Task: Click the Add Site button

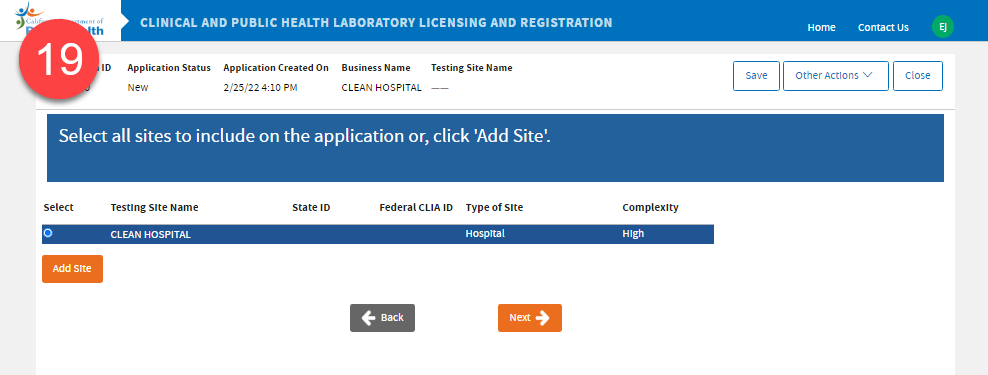Action: [72, 268]
